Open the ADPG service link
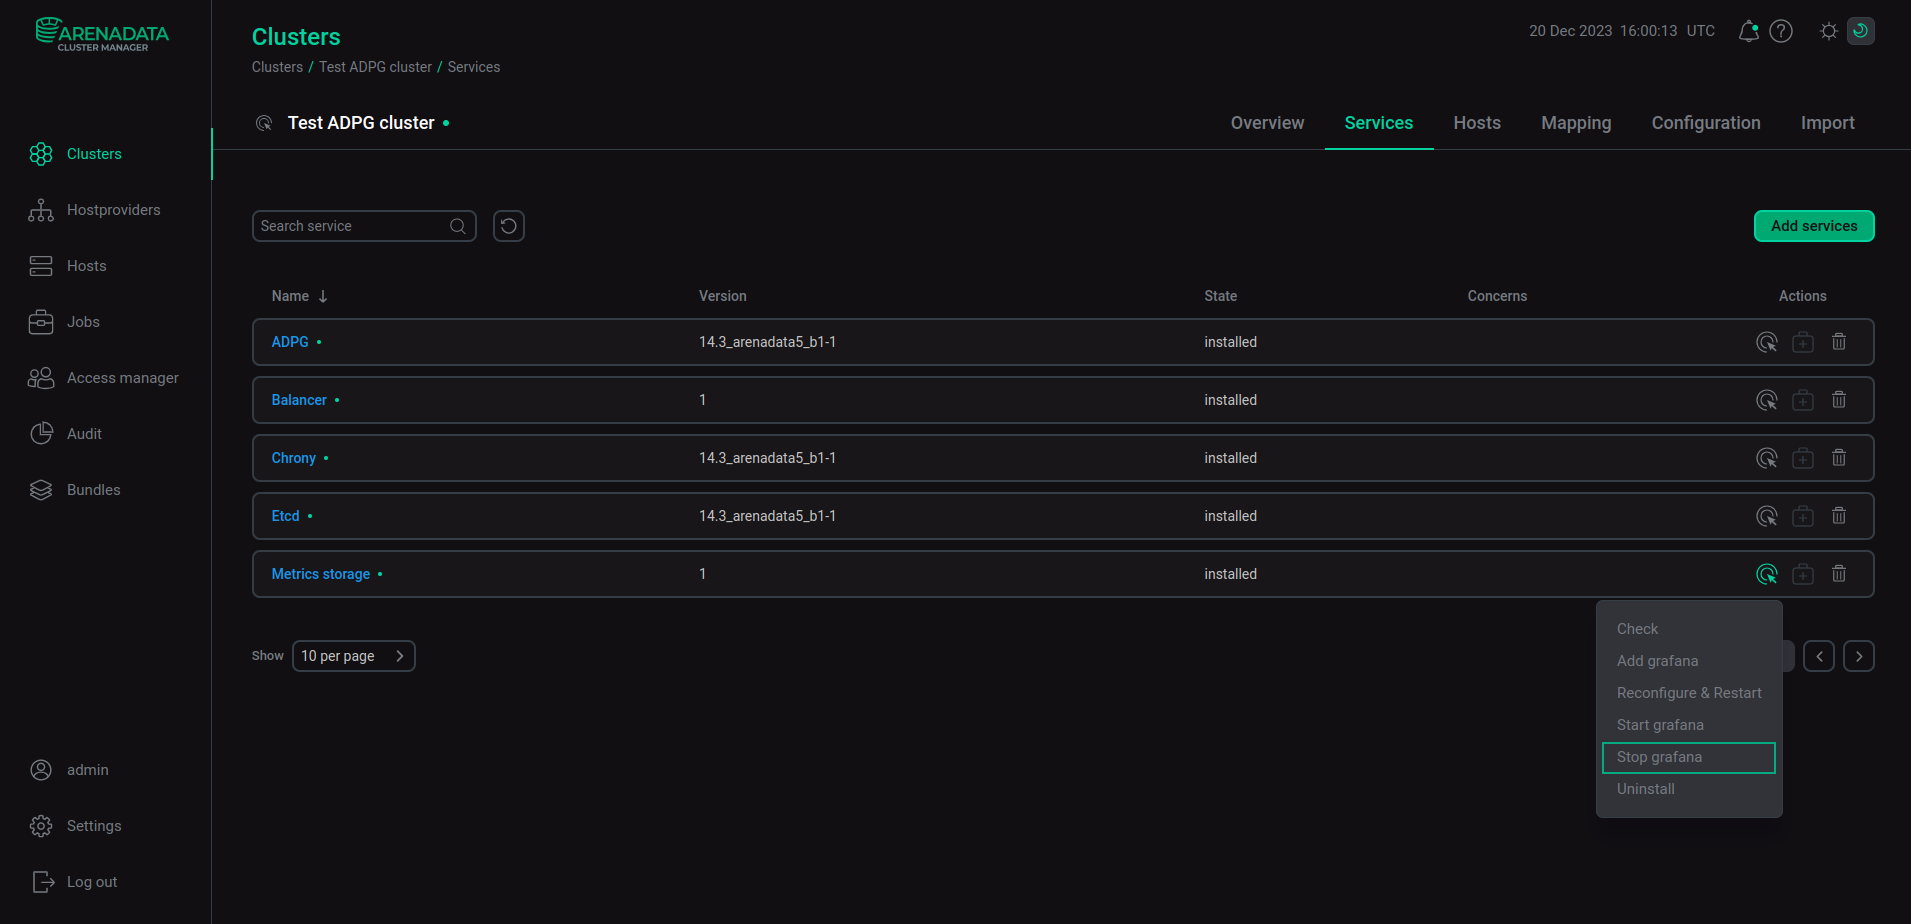Screen dimensions: 1911x924 290,342
